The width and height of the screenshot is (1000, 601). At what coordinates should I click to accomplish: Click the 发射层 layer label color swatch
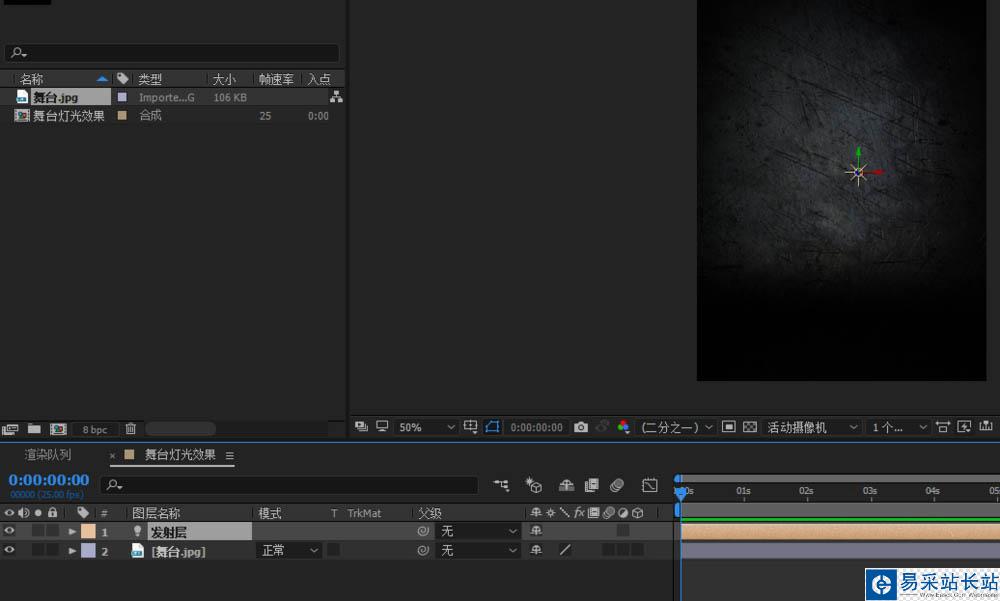[x=88, y=531]
